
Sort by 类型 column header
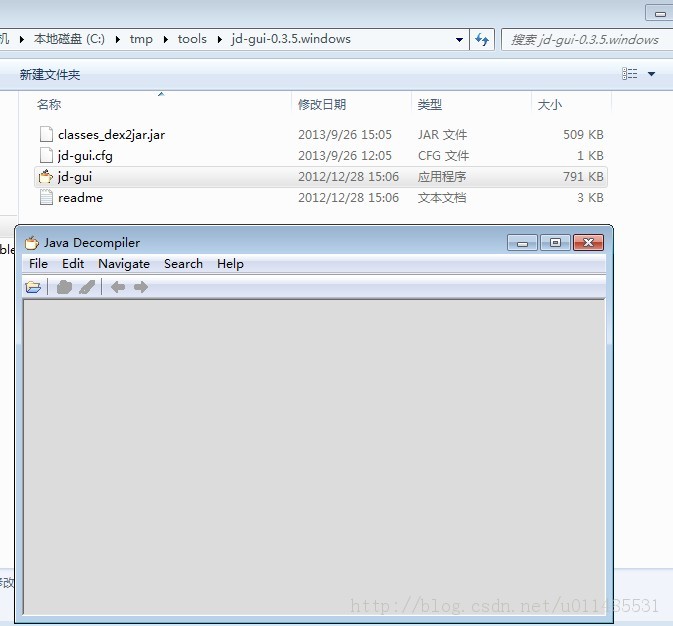430,104
